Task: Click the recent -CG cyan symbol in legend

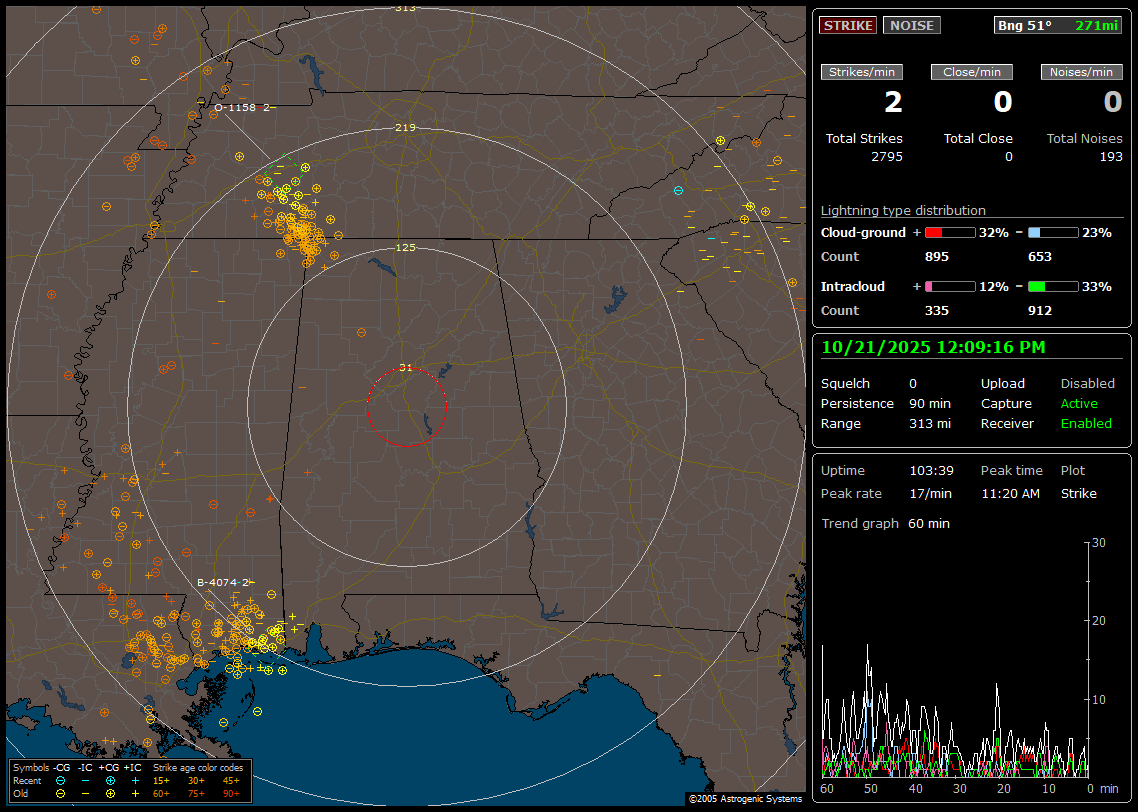Action: click(x=60, y=780)
